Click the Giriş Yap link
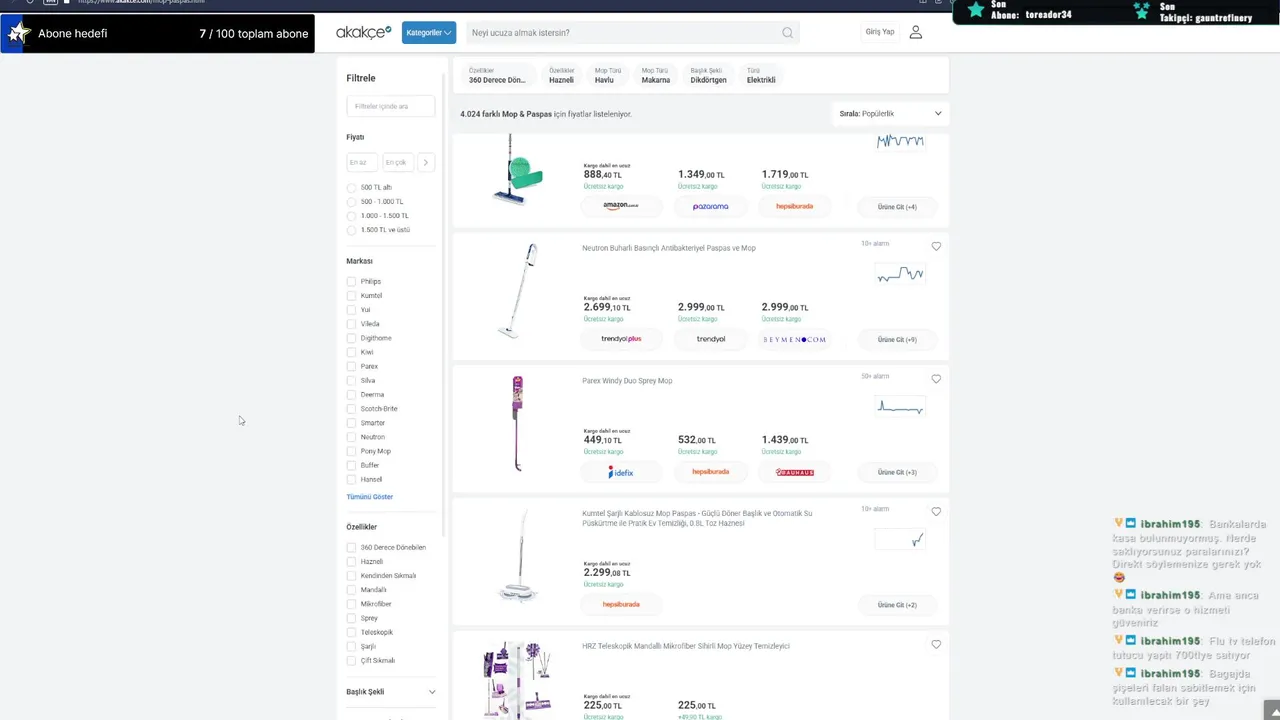This screenshot has width=1280, height=720. coord(880,32)
